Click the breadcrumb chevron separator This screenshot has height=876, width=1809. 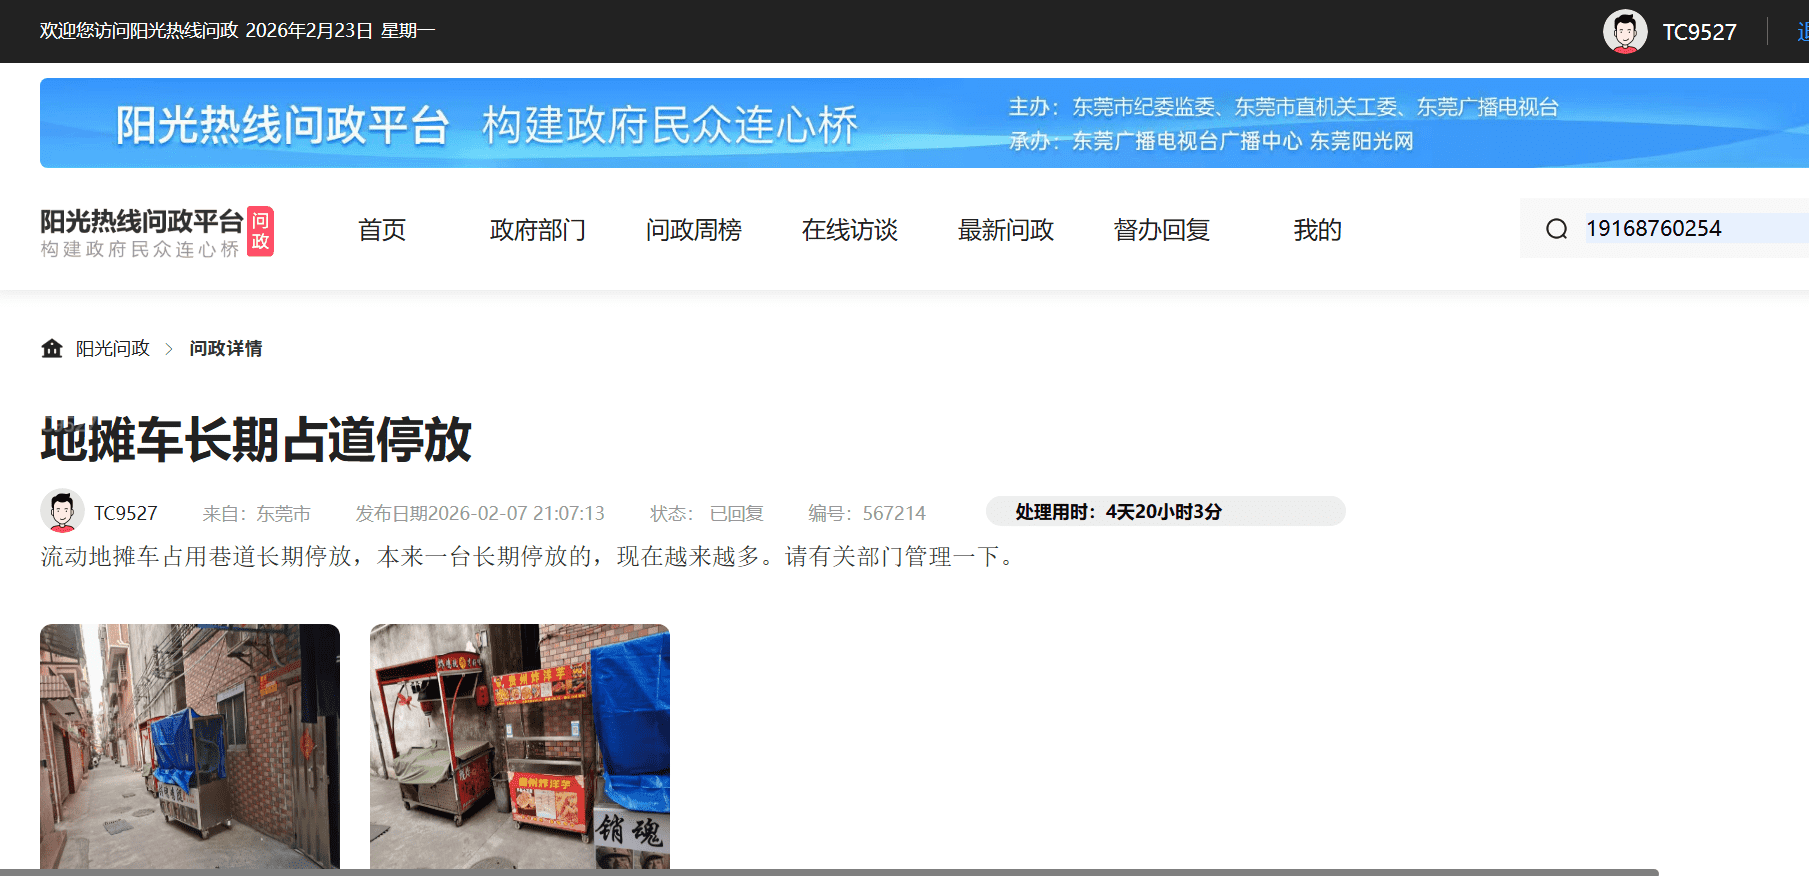(x=169, y=349)
